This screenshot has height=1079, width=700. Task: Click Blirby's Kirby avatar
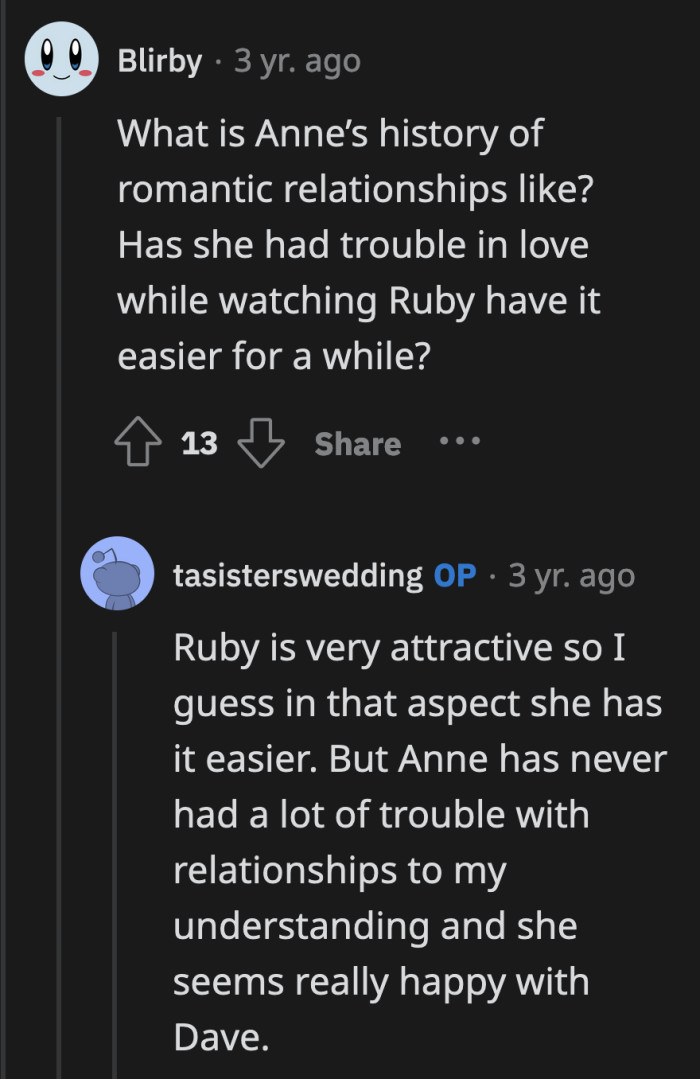(60, 59)
